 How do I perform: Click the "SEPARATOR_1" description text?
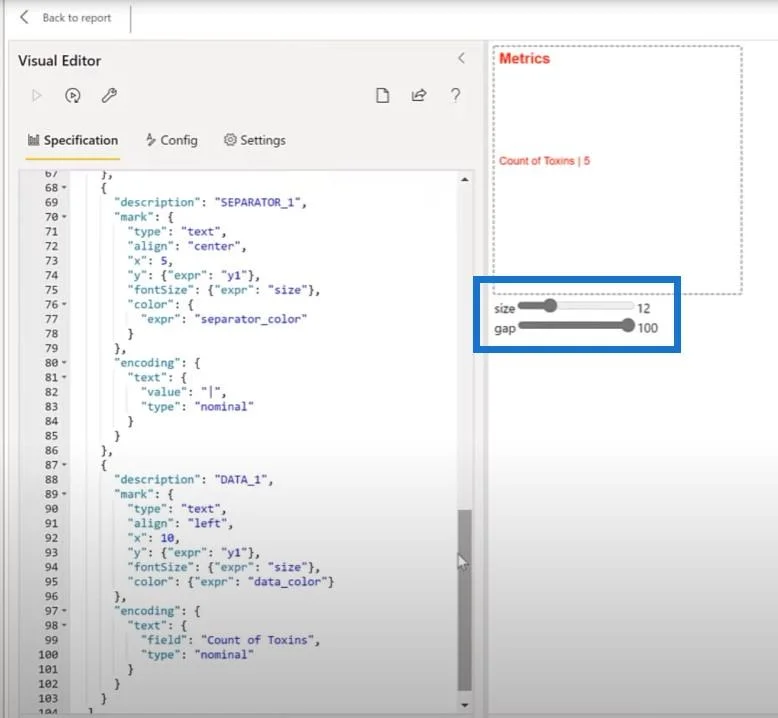(260, 202)
